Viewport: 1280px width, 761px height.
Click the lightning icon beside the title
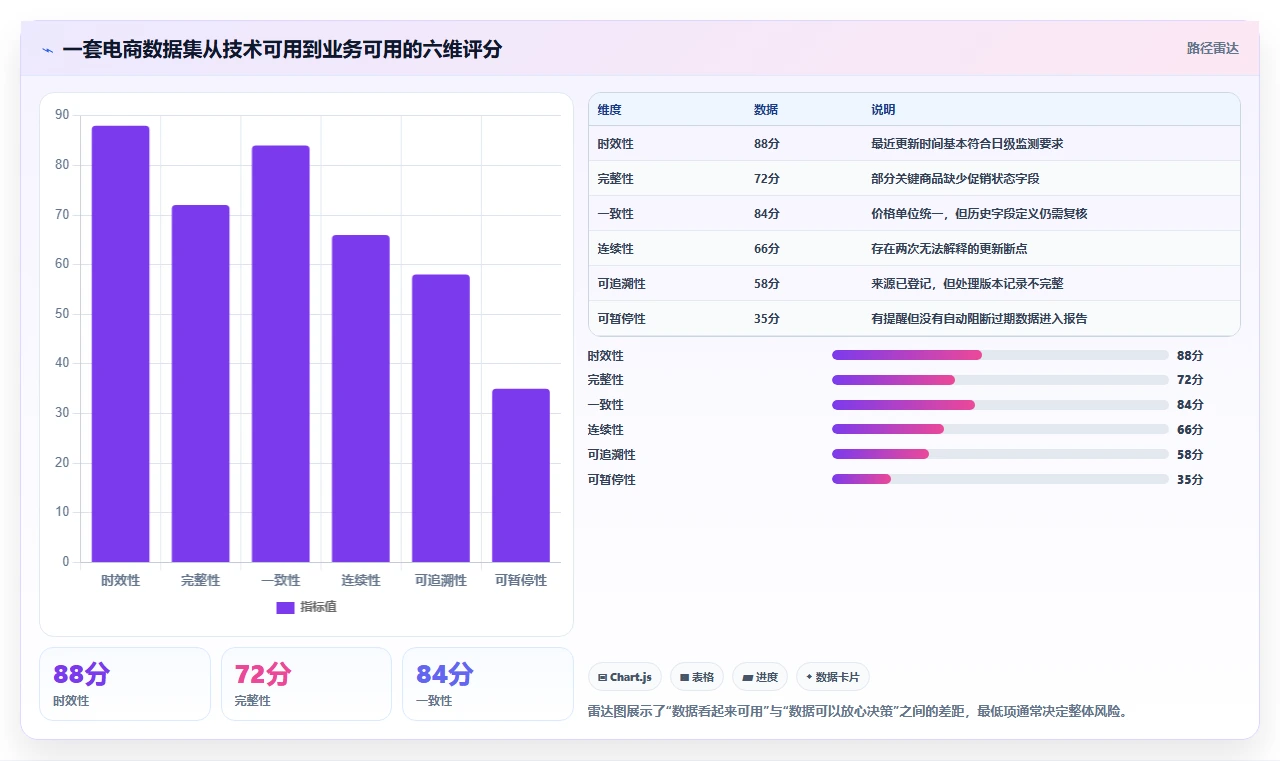coord(47,49)
